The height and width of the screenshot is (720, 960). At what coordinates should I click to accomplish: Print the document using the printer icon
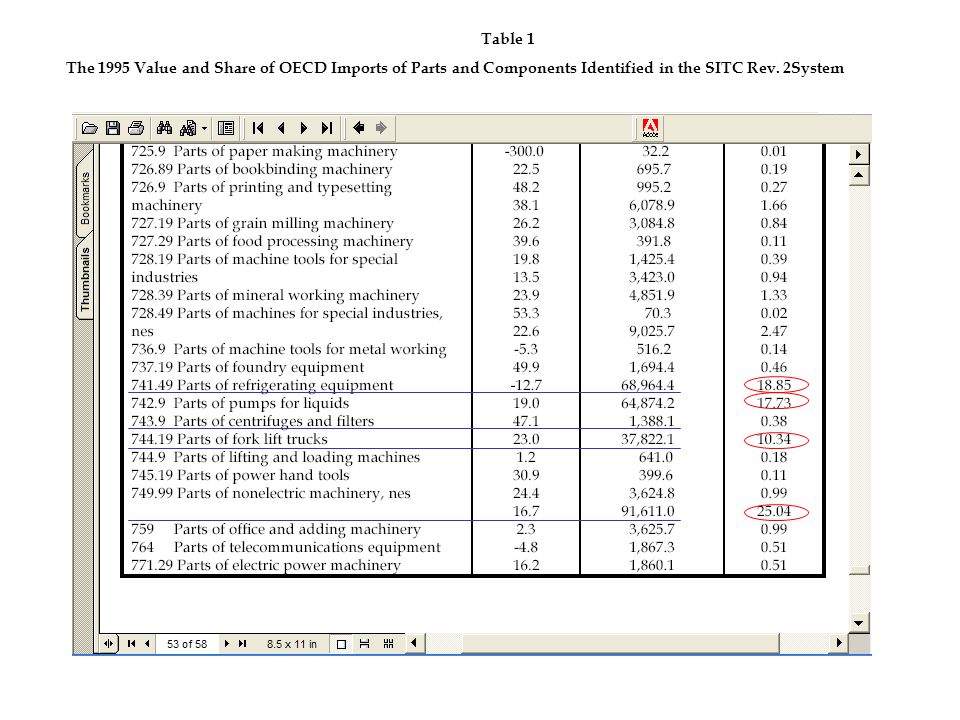coord(136,128)
